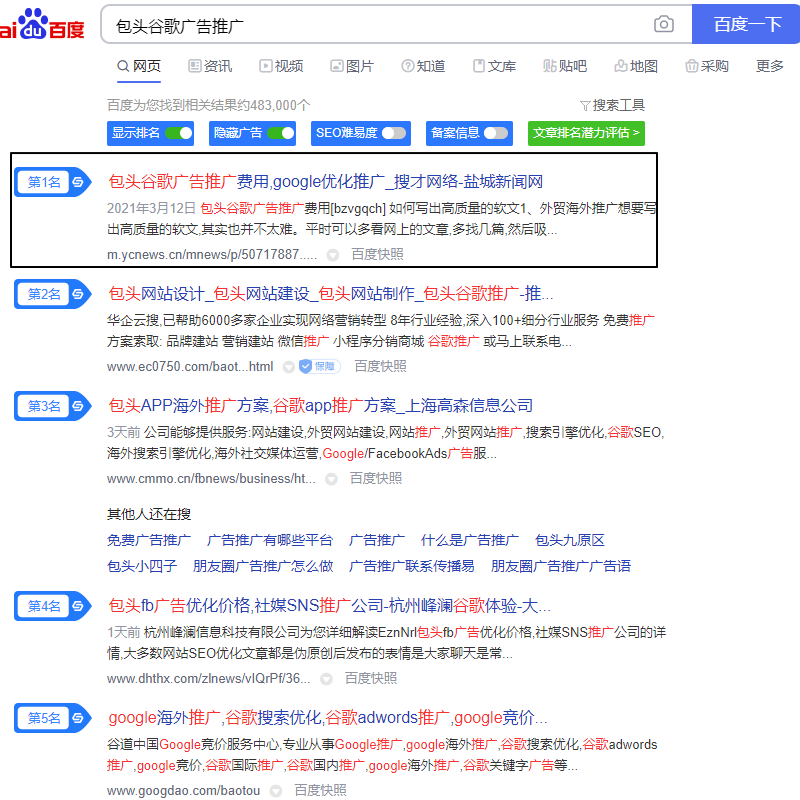The image size is (800, 800).
Task: Open 百度快照 for ec0750.com result
Action: tap(381, 367)
